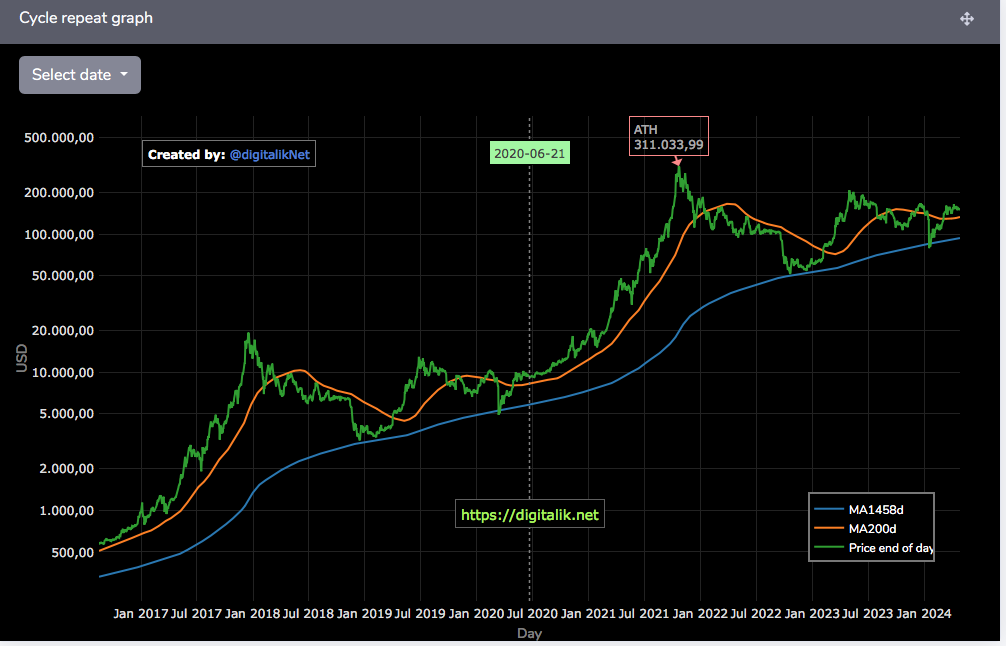Click the dropdown caret on Select date

[124, 74]
